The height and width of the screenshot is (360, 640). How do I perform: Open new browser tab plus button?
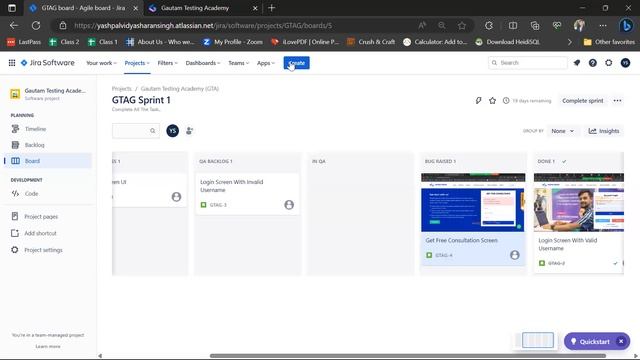(x=271, y=8)
